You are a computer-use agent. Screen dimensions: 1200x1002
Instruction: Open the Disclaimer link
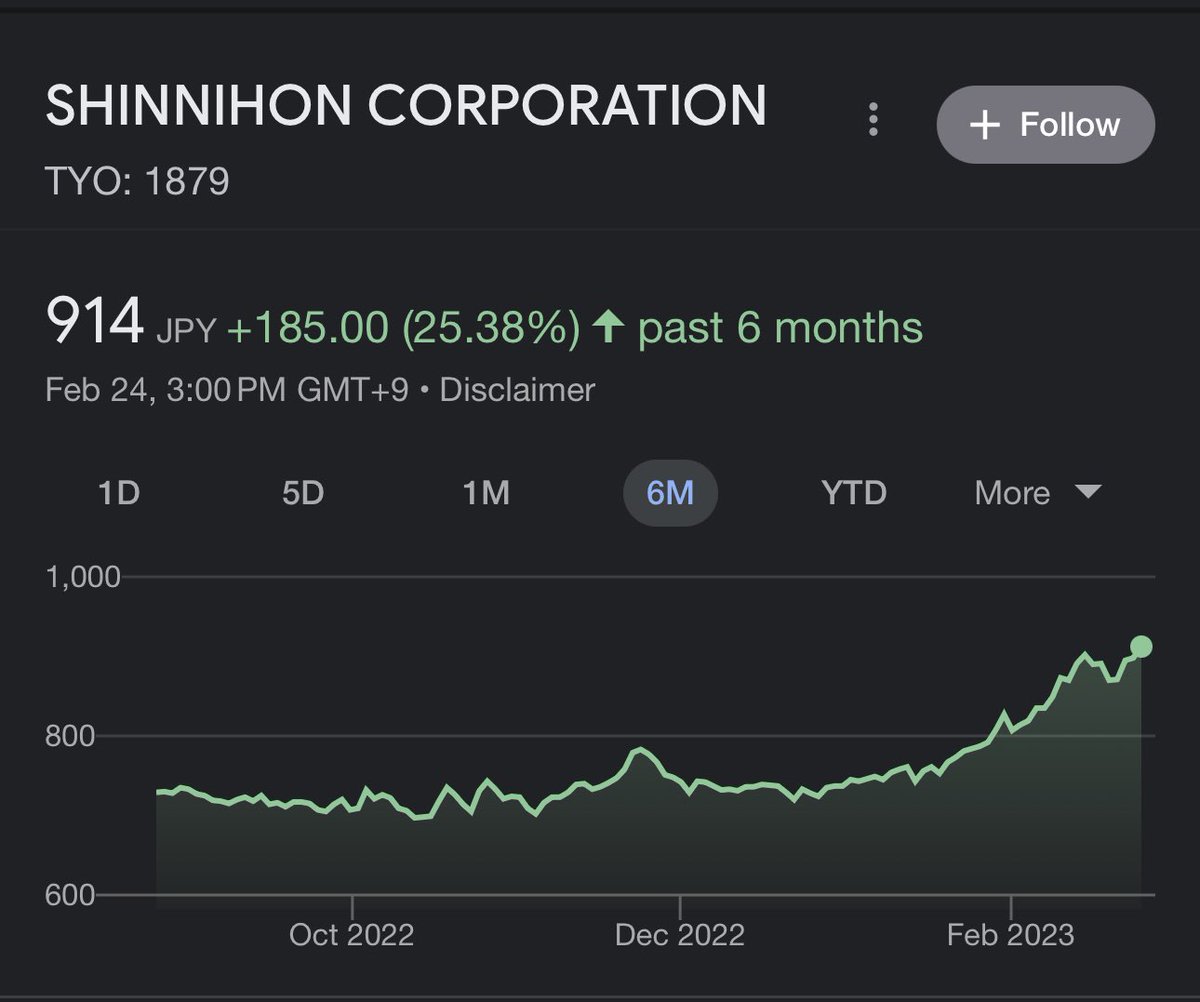pos(517,389)
